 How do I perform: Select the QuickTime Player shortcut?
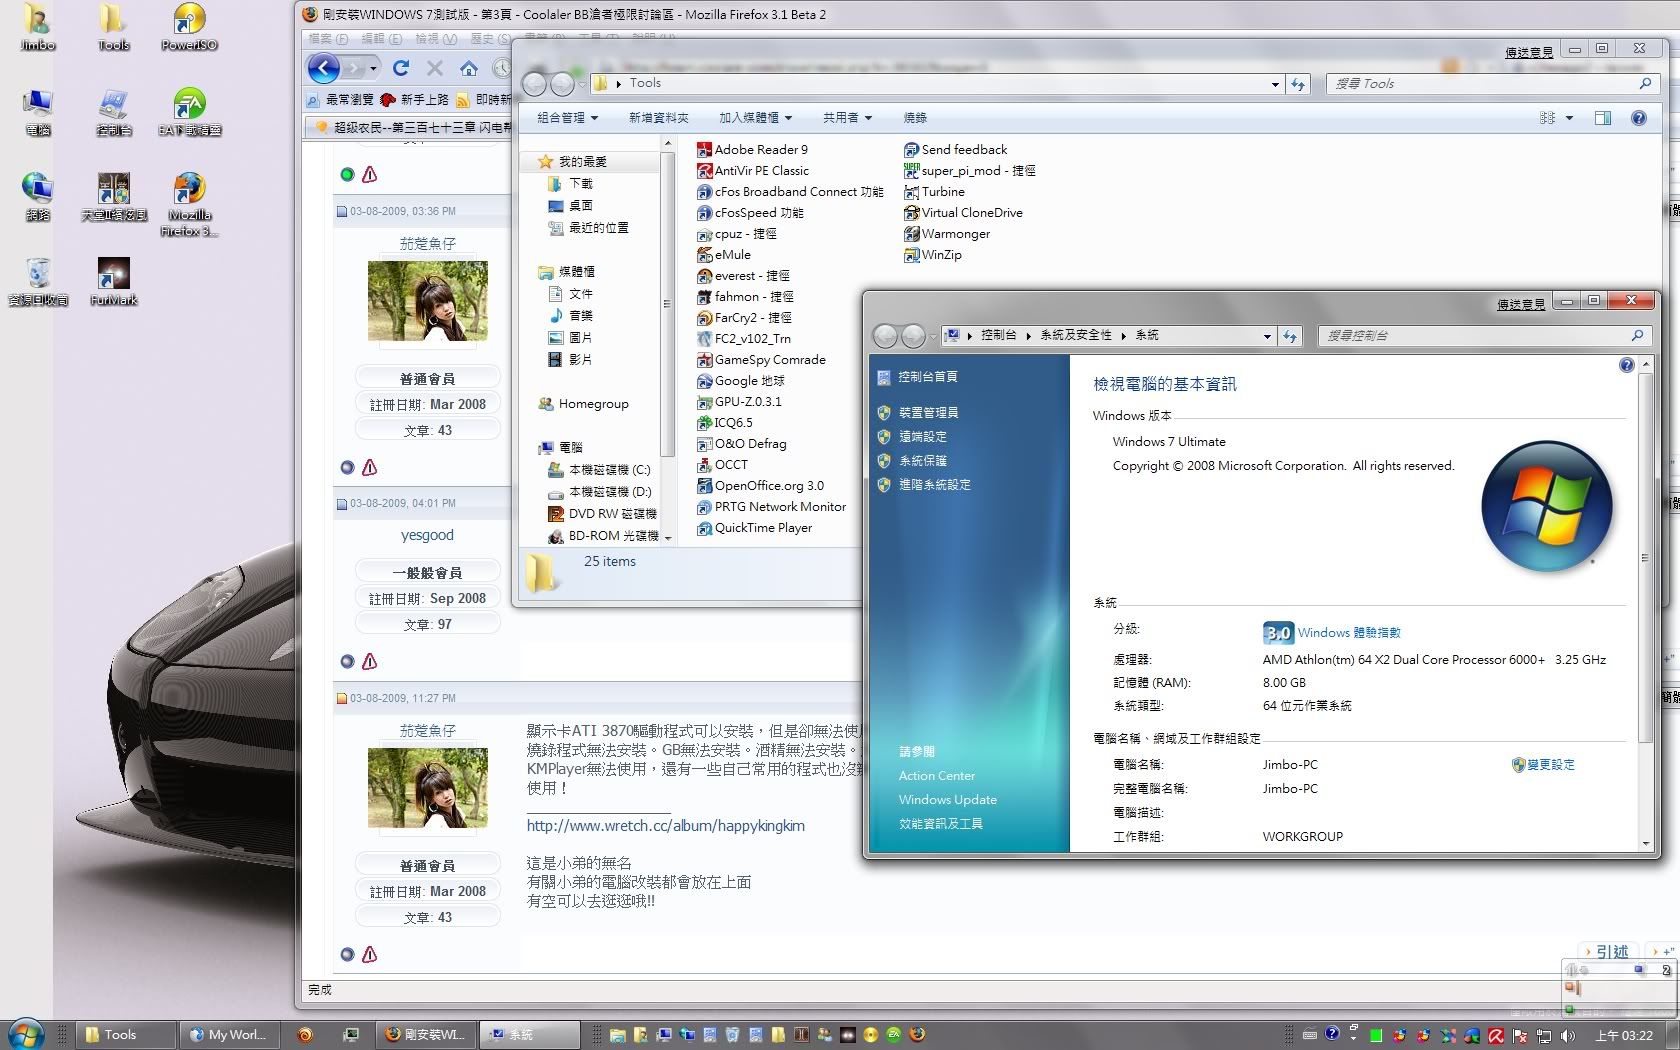tap(755, 527)
